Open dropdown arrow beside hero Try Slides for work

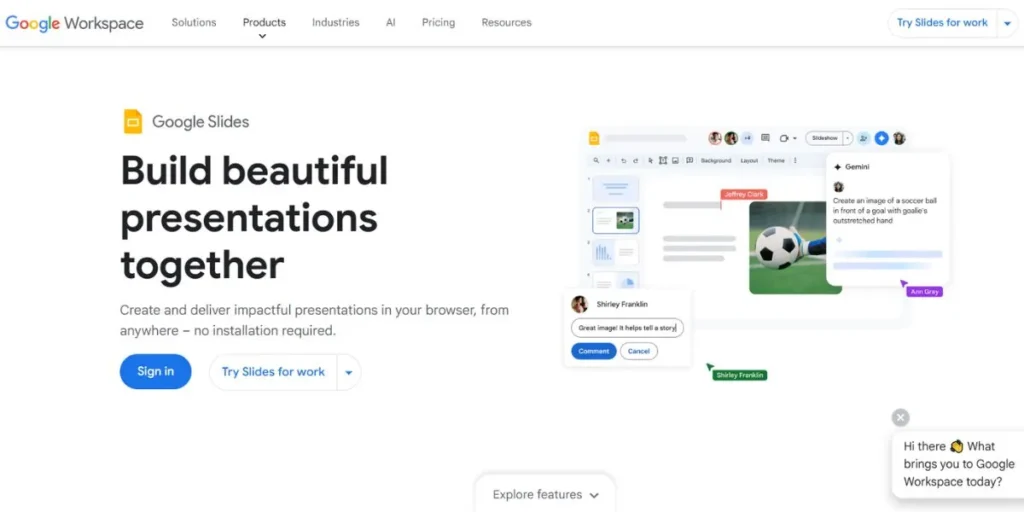(349, 372)
